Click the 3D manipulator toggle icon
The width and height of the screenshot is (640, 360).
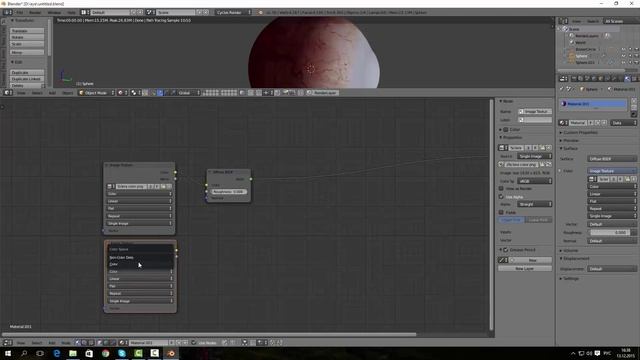(153, 93)
